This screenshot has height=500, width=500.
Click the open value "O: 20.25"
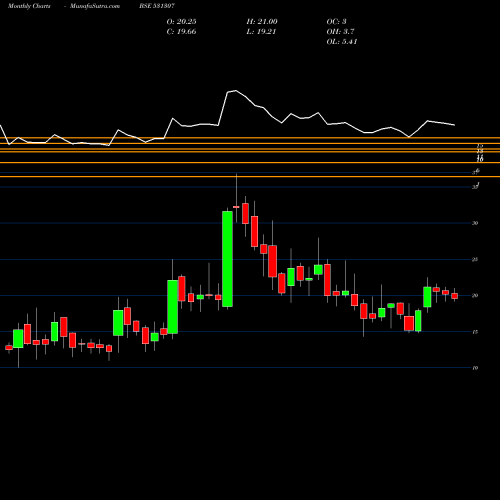point(181,22)
